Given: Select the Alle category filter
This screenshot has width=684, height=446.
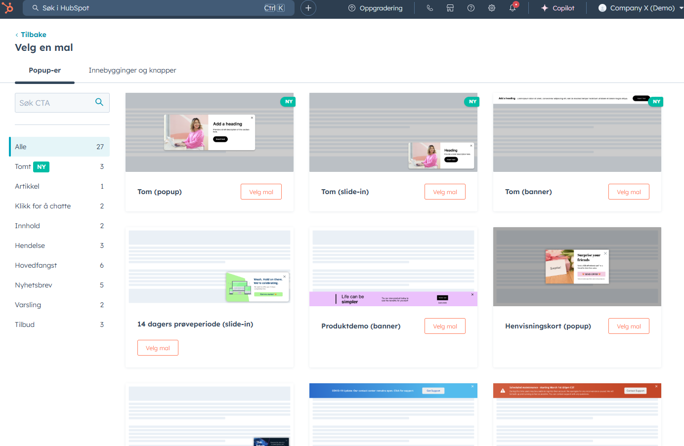Looking at the screenshot, I should pos(59,147).
